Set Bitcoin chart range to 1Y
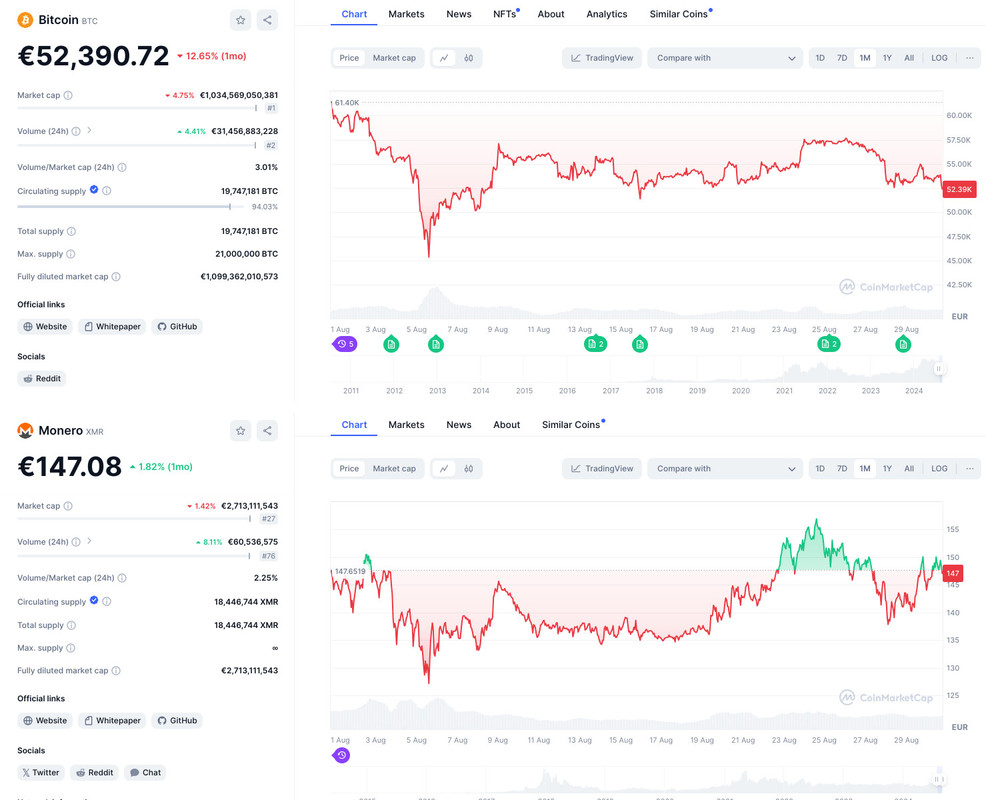986x800 pixels. 887,58
